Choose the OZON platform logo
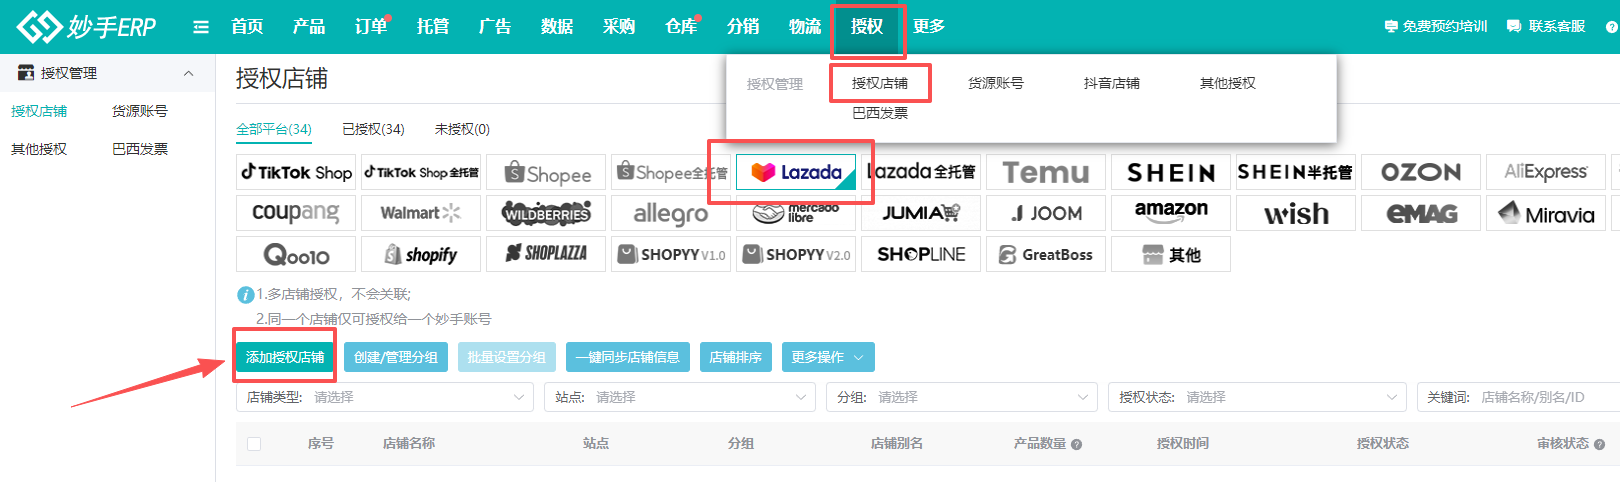 coord(1420,172)
